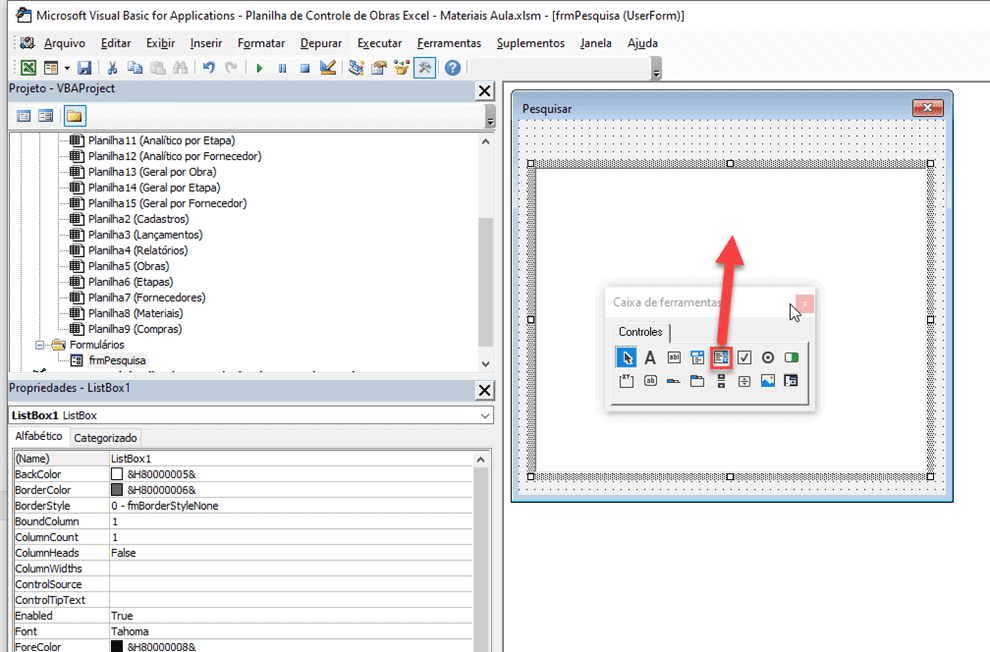Click the BorderColor color swatch
The height and width of the screenshot is (652, 990).
117,490
